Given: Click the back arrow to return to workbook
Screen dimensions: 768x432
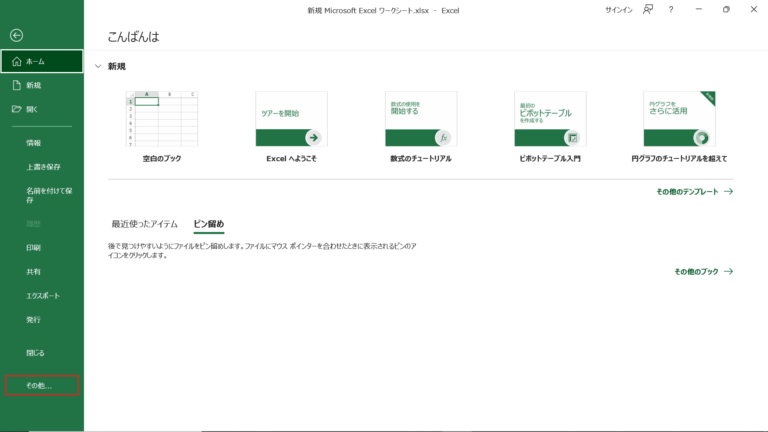Looking at the screenshot, I should click(x=16, y=35).
